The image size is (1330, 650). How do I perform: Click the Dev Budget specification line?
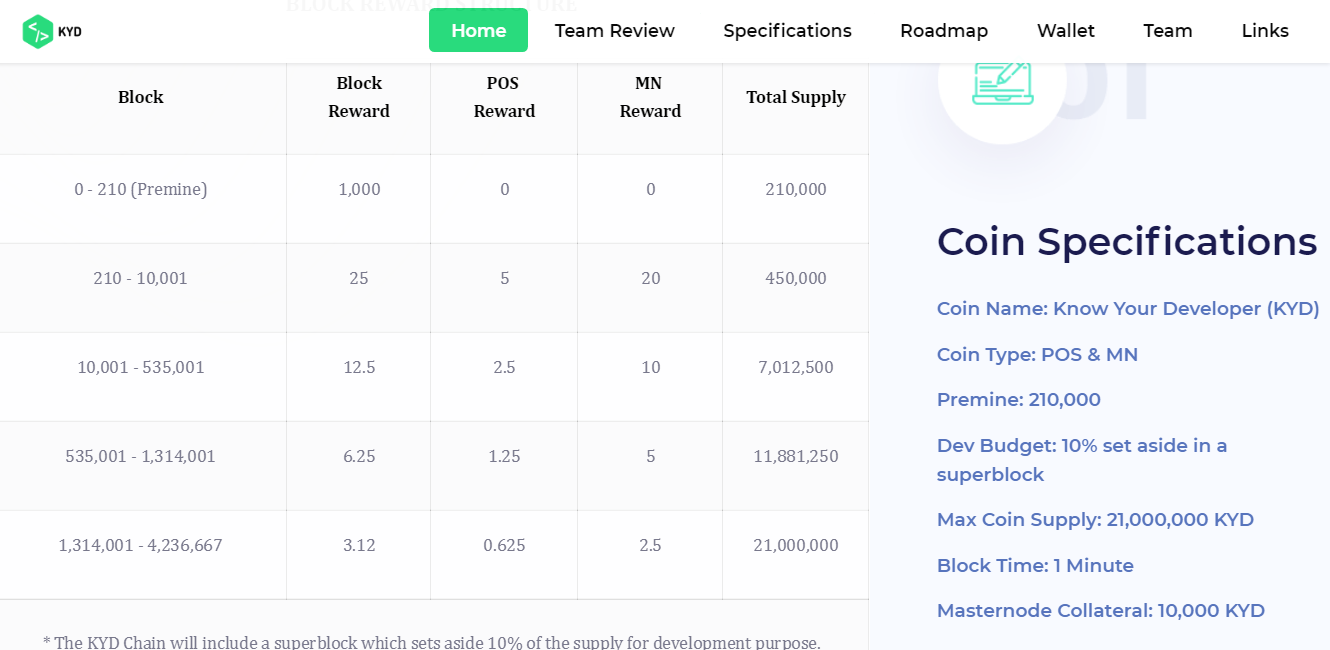click(x=1082, y=460)
